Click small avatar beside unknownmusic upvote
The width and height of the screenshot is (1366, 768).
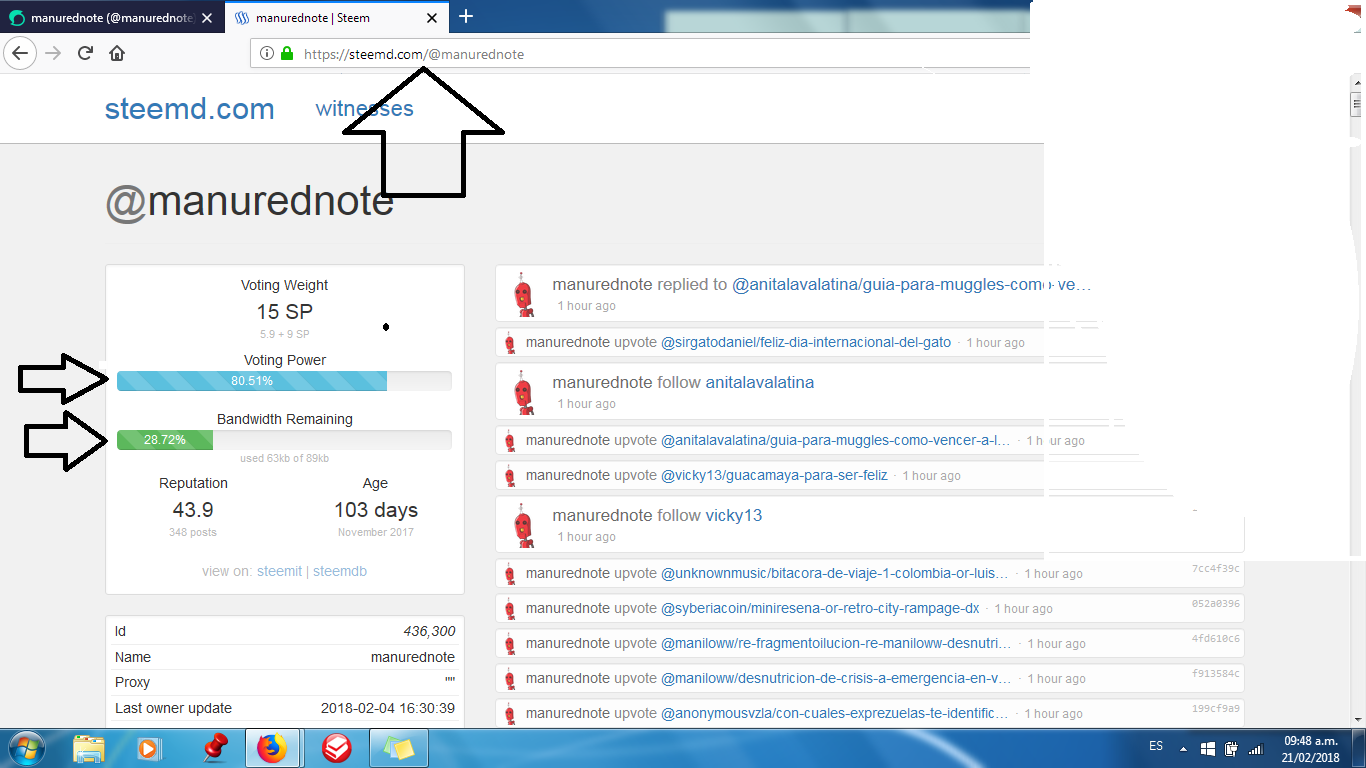510,574
